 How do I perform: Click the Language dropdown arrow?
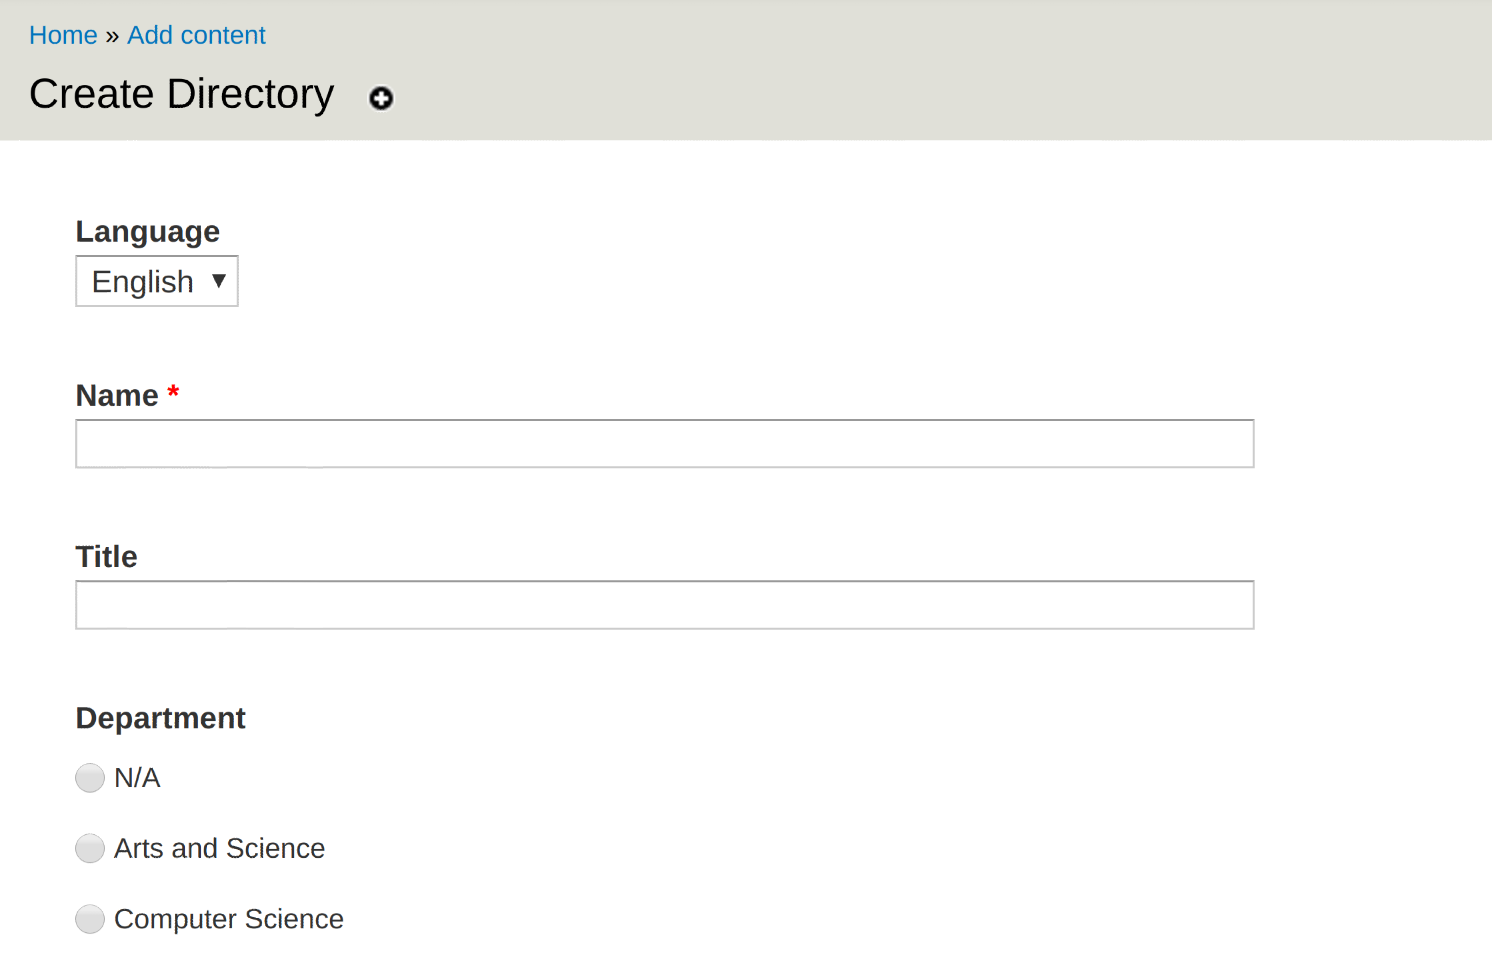tap(219, 281)
